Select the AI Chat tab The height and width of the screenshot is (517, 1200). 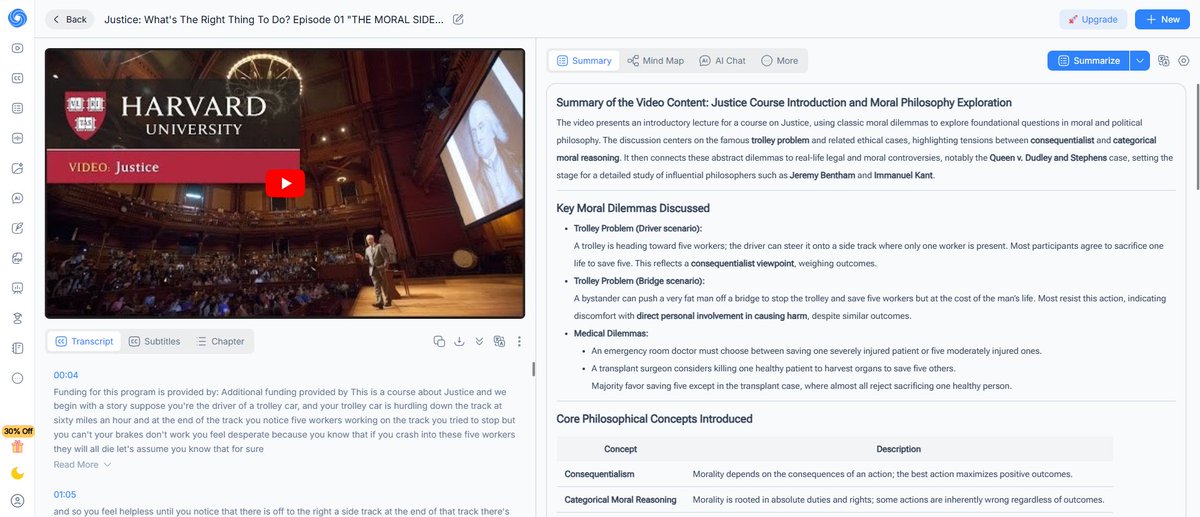click(722, 61)
